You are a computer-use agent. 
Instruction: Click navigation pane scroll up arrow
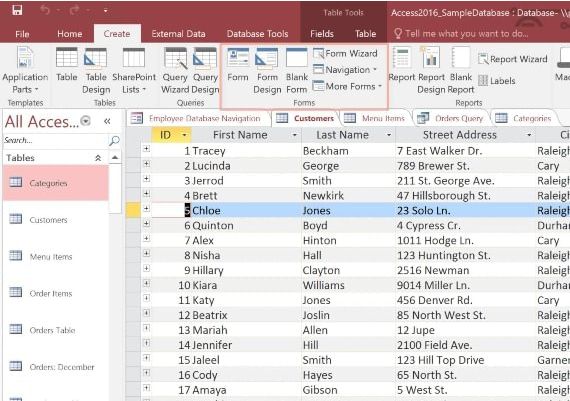(x=115, y=157)
